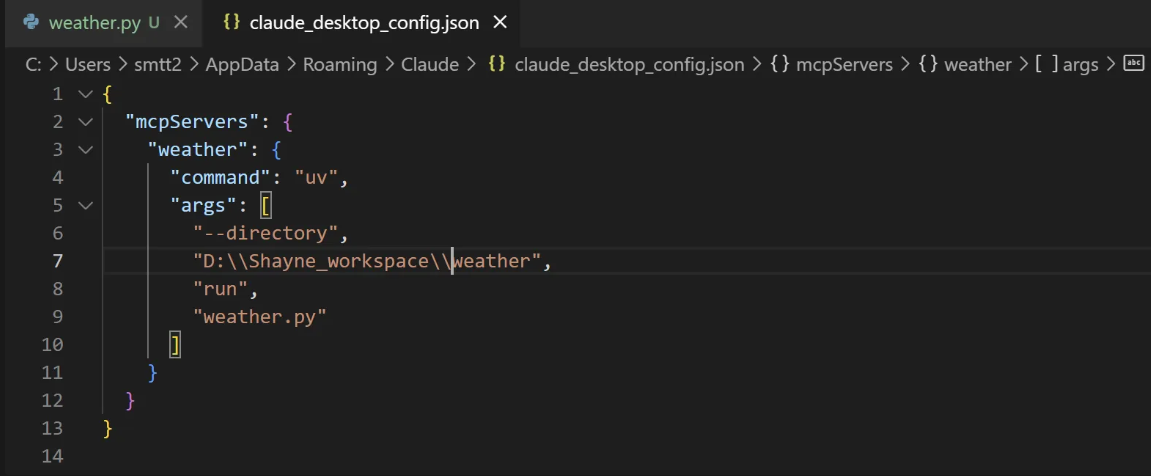Click the Python icon on weather.py tab
Screen dimensions: 1151x476
click(31, 23)
